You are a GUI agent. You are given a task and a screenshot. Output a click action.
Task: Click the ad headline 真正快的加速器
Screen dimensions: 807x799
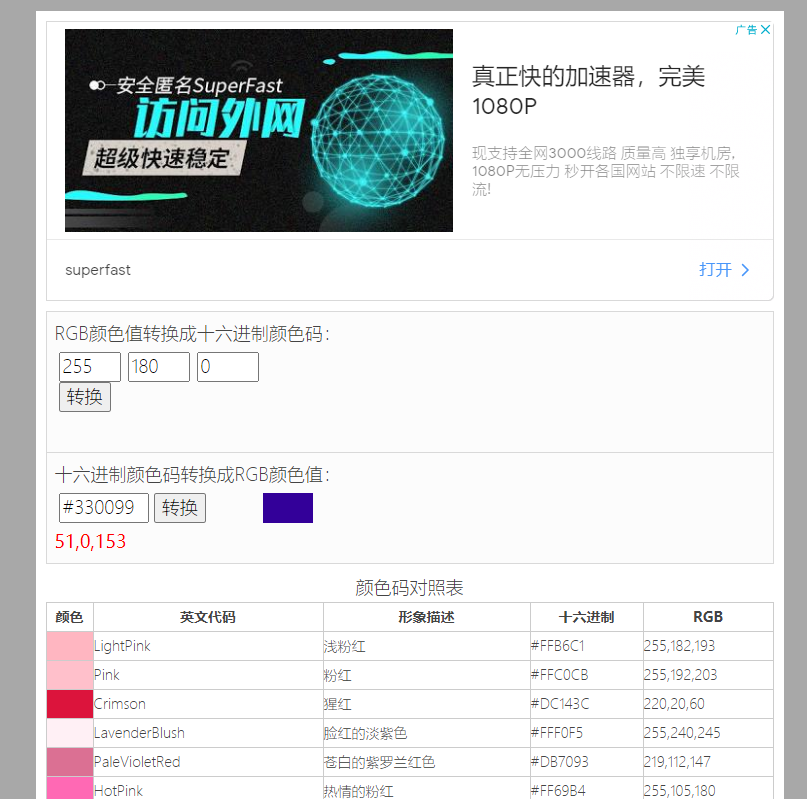point(588,91)
